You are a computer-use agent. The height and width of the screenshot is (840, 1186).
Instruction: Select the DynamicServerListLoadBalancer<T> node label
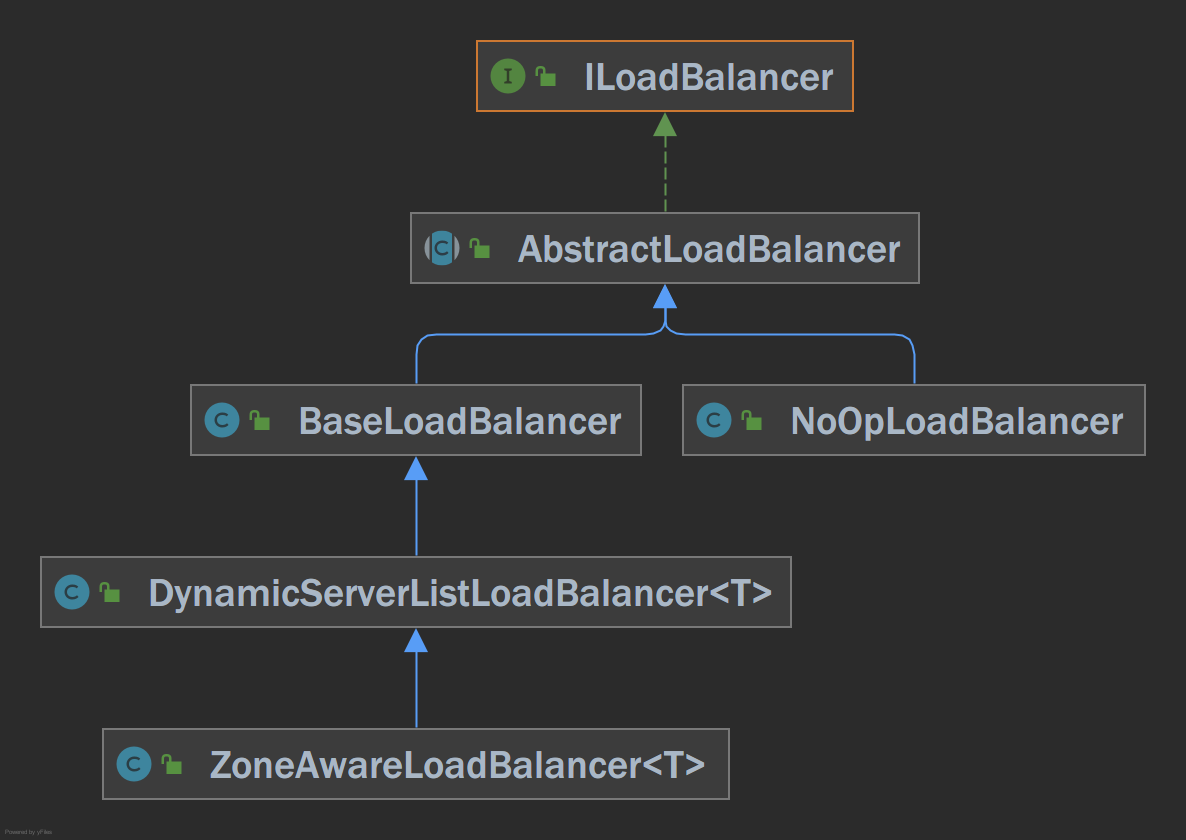[460, 594]
